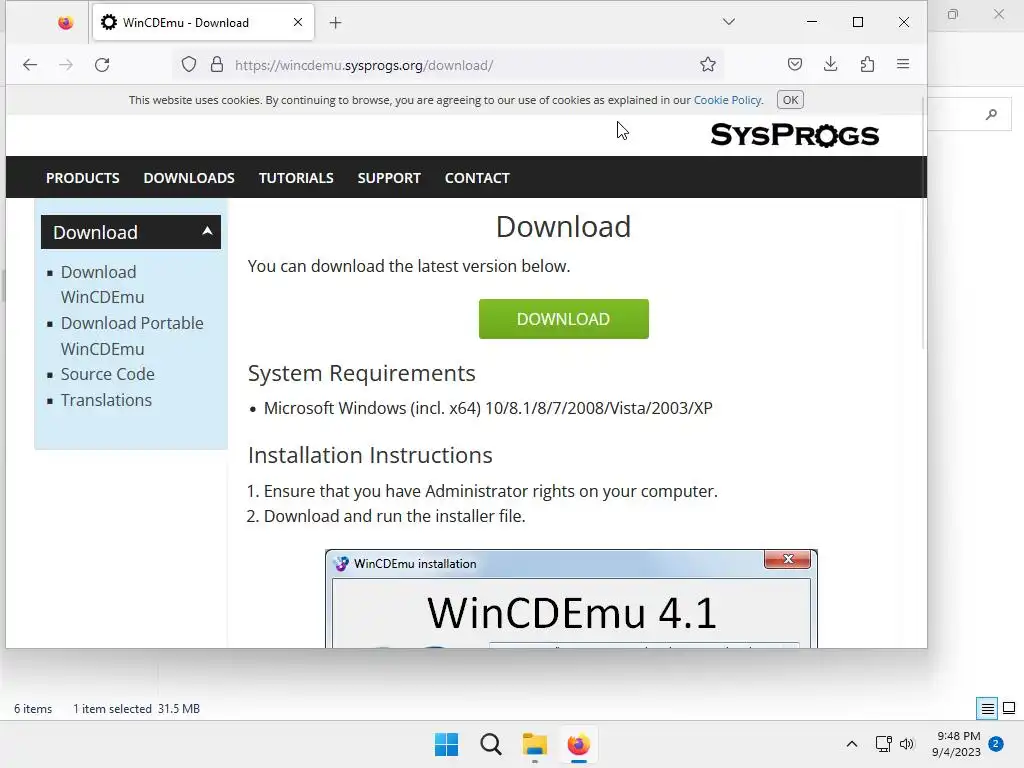Close the WinCDEmu - Download tab
1024x768 pixels.
[x=298, y=22]
